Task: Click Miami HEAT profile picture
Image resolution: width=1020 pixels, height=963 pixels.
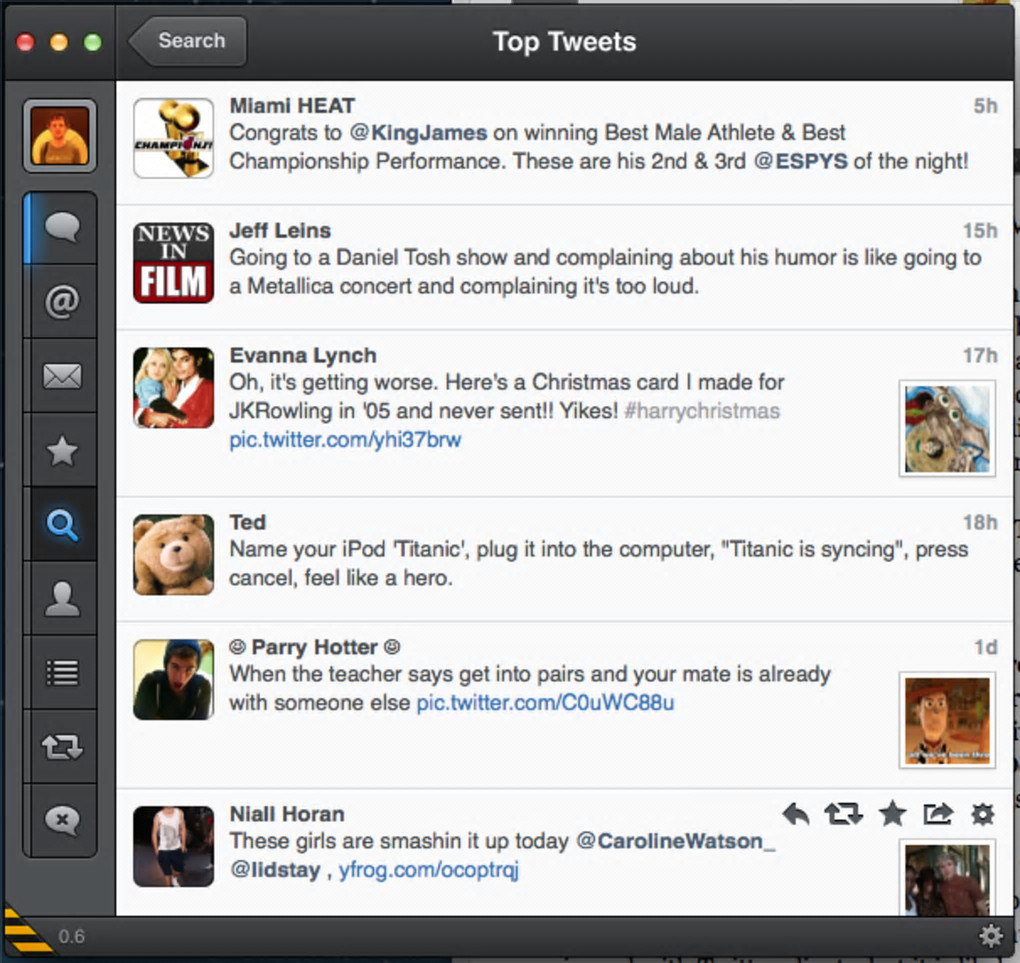Action: click(x=174, y=138)
